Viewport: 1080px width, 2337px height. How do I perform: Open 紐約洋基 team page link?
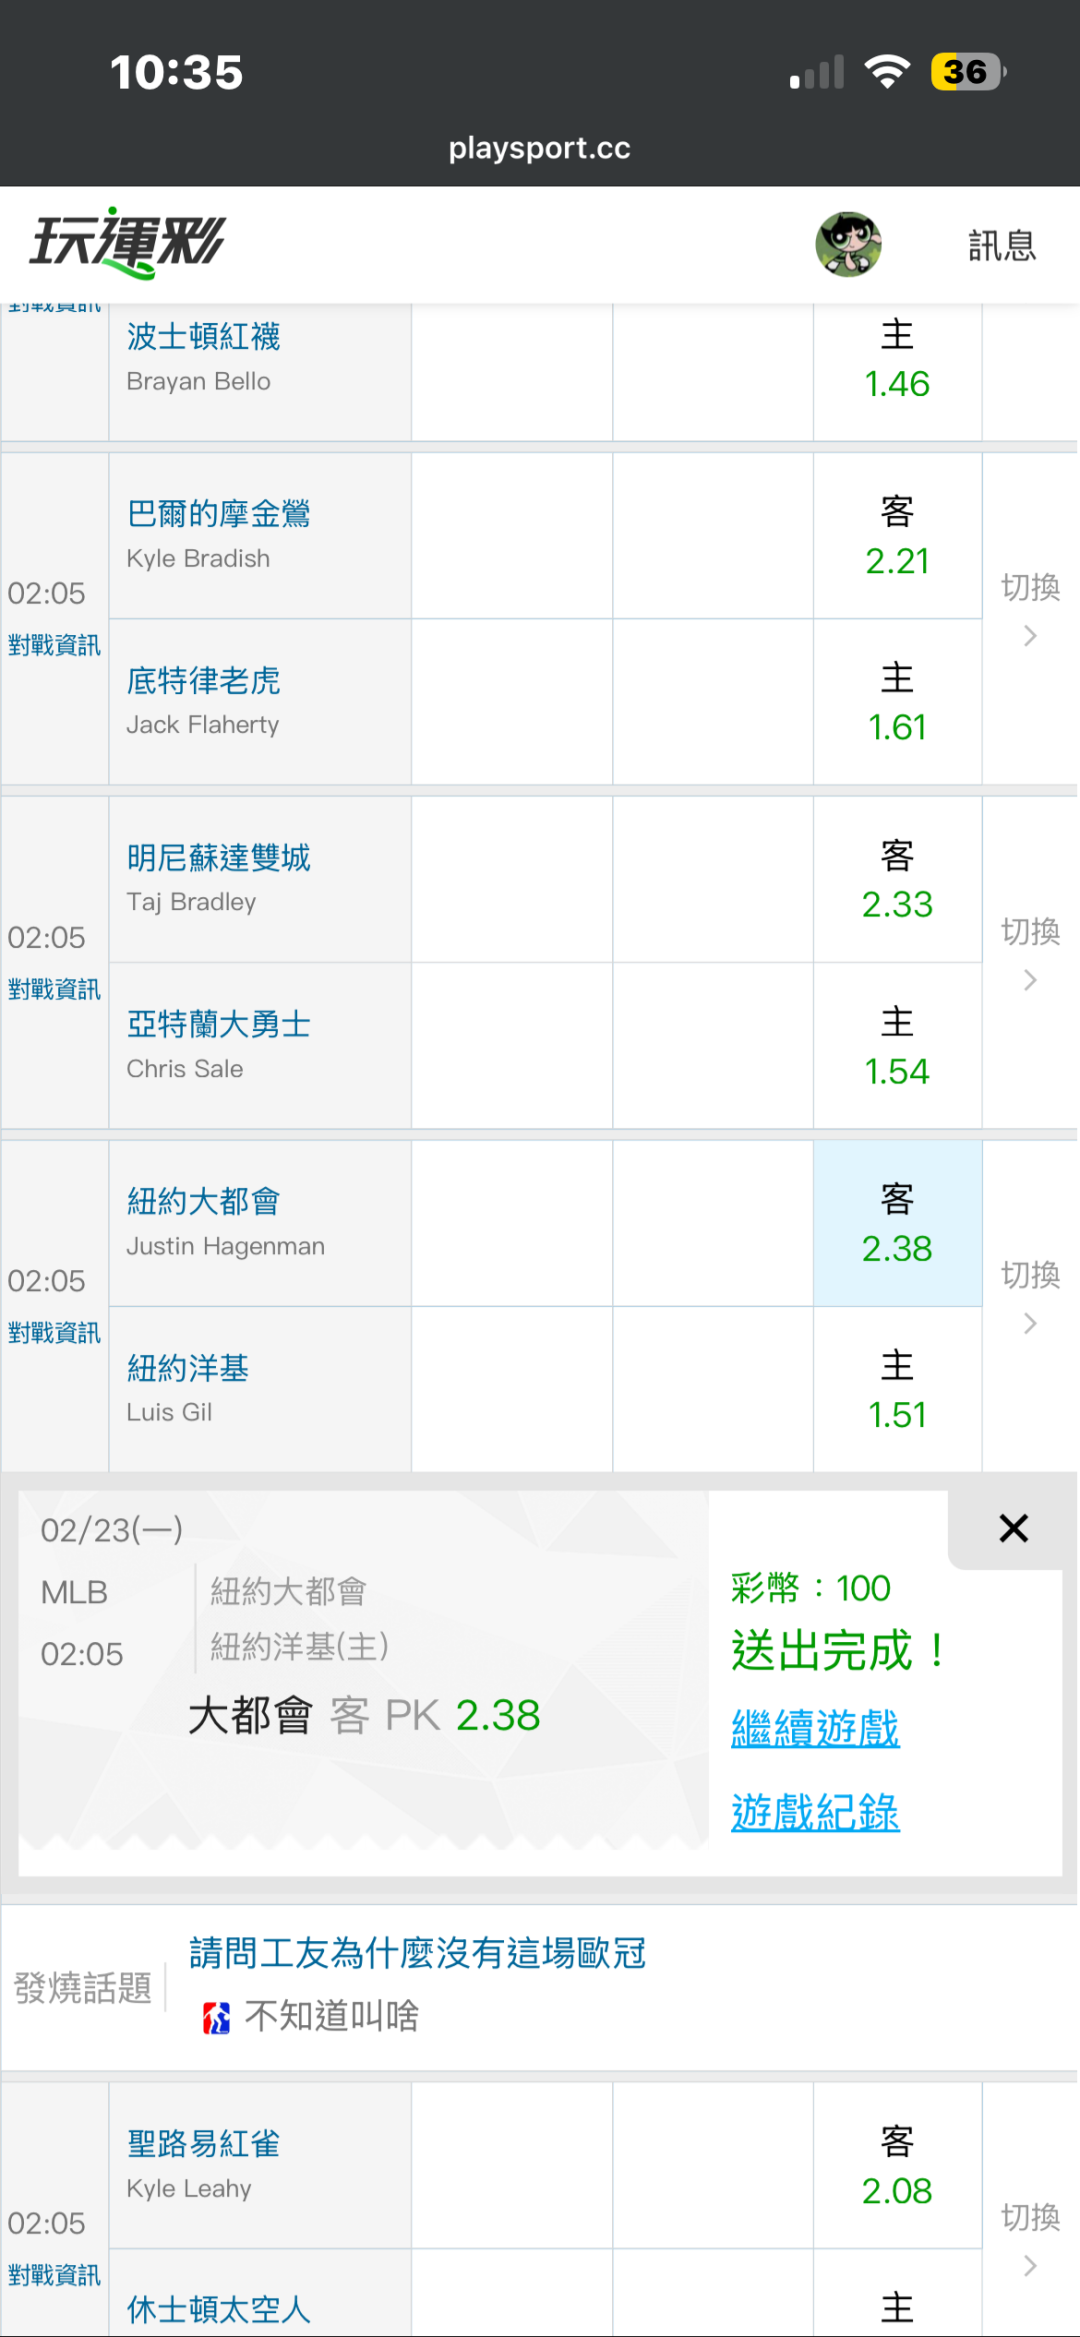click(188, 1368)
